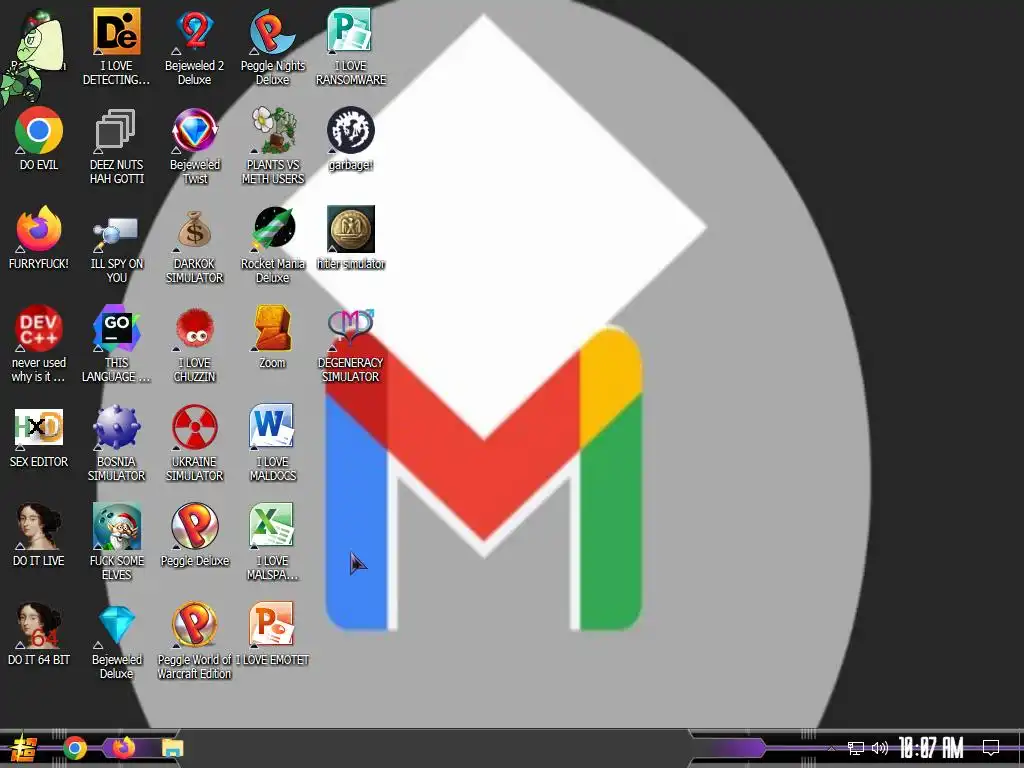Select the GoLand icon labeled THIS LANGUAGE
This screenshot has width=1024, height=768.
click(116, 328)
